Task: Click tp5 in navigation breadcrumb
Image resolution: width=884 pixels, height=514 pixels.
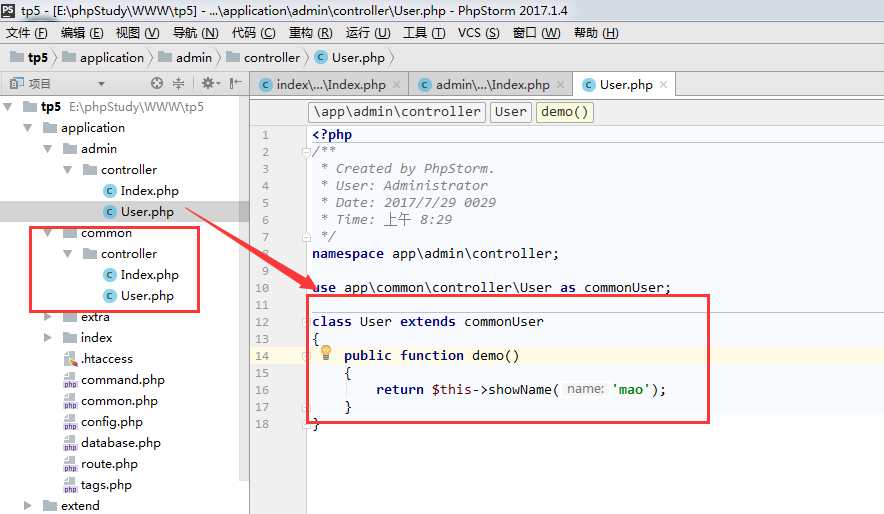Action: coord(29,57)
